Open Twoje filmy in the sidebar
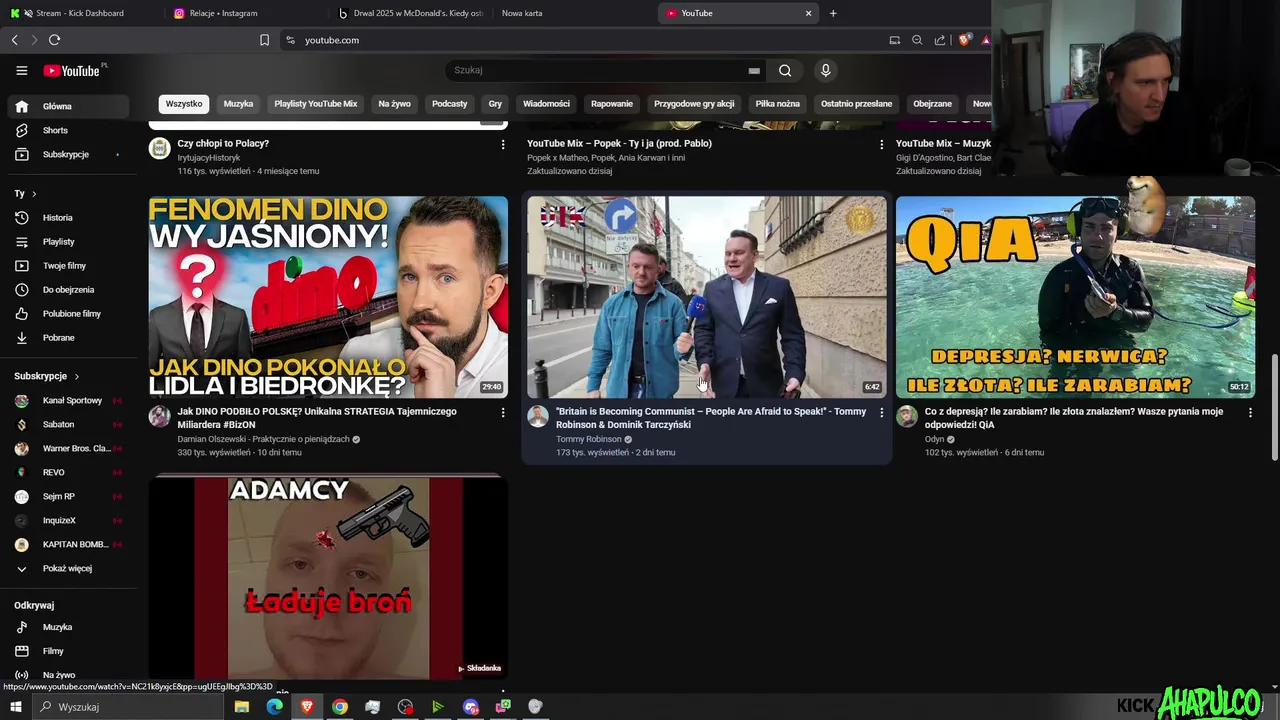The width and height of the screenshot is (1280, 720). click(68, 265)
